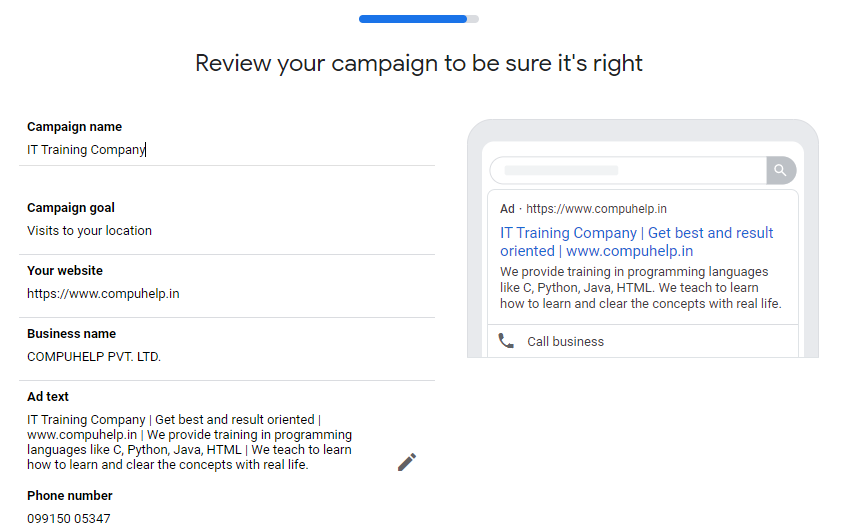Click the pencil icon to edit ad text
866x528 pixels.
[x=406, y=462]
